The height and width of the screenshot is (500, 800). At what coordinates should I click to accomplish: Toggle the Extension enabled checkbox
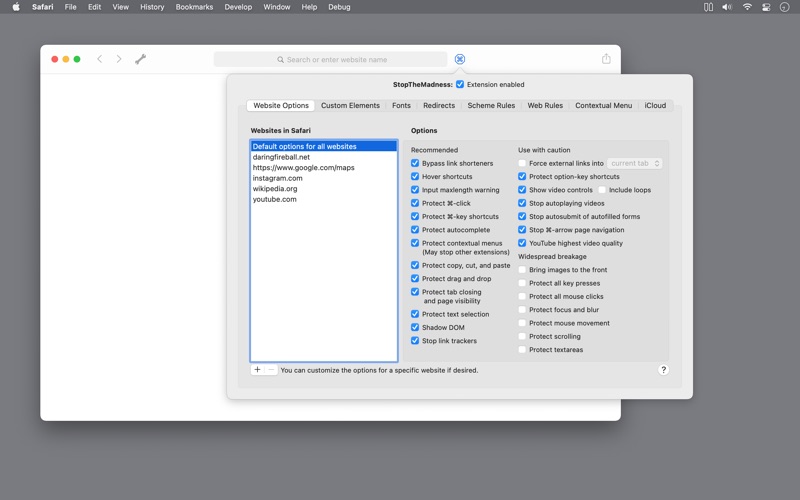click(x=460, y=85)
